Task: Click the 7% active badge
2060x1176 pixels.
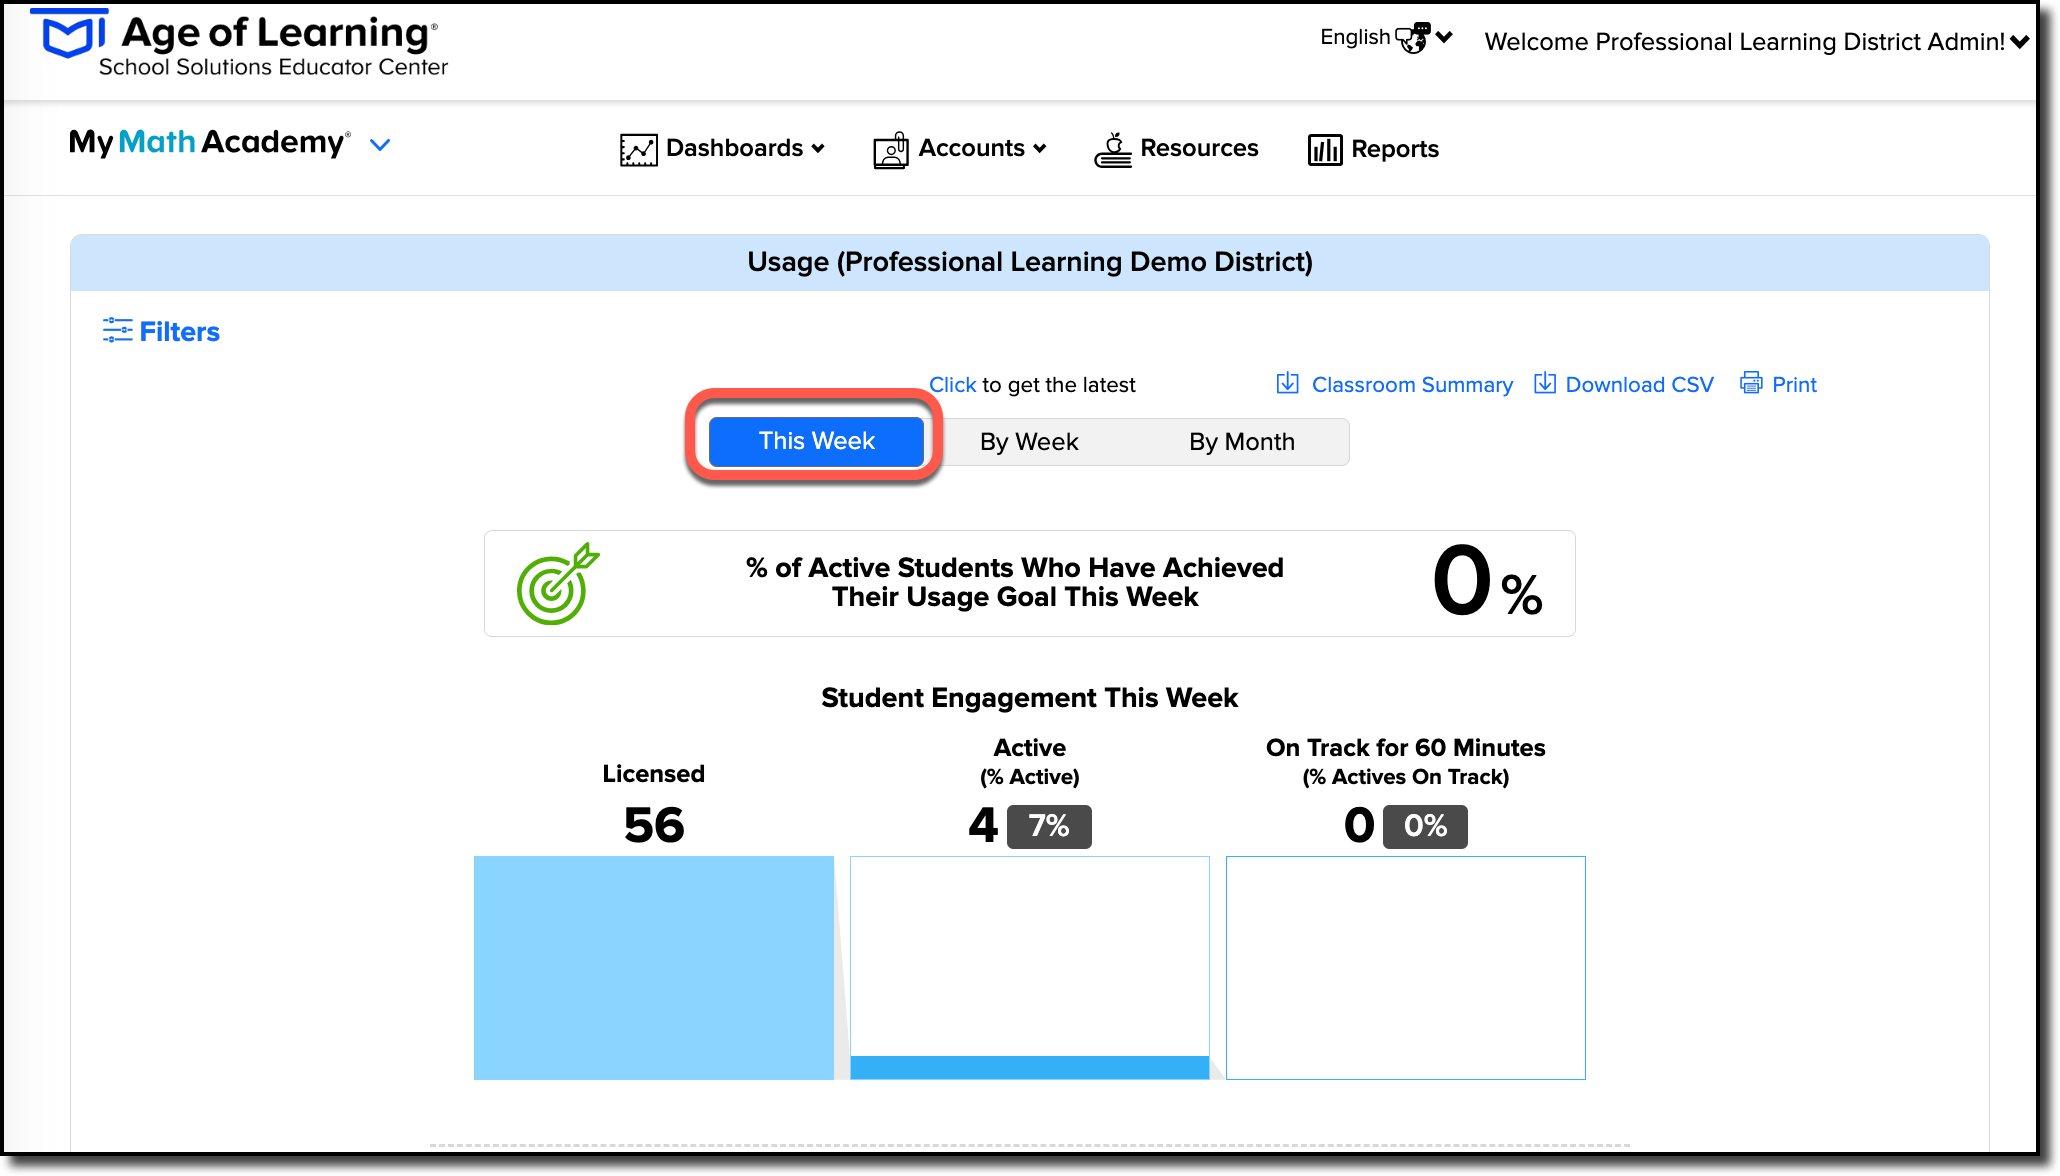Action: coord(1049,827)
